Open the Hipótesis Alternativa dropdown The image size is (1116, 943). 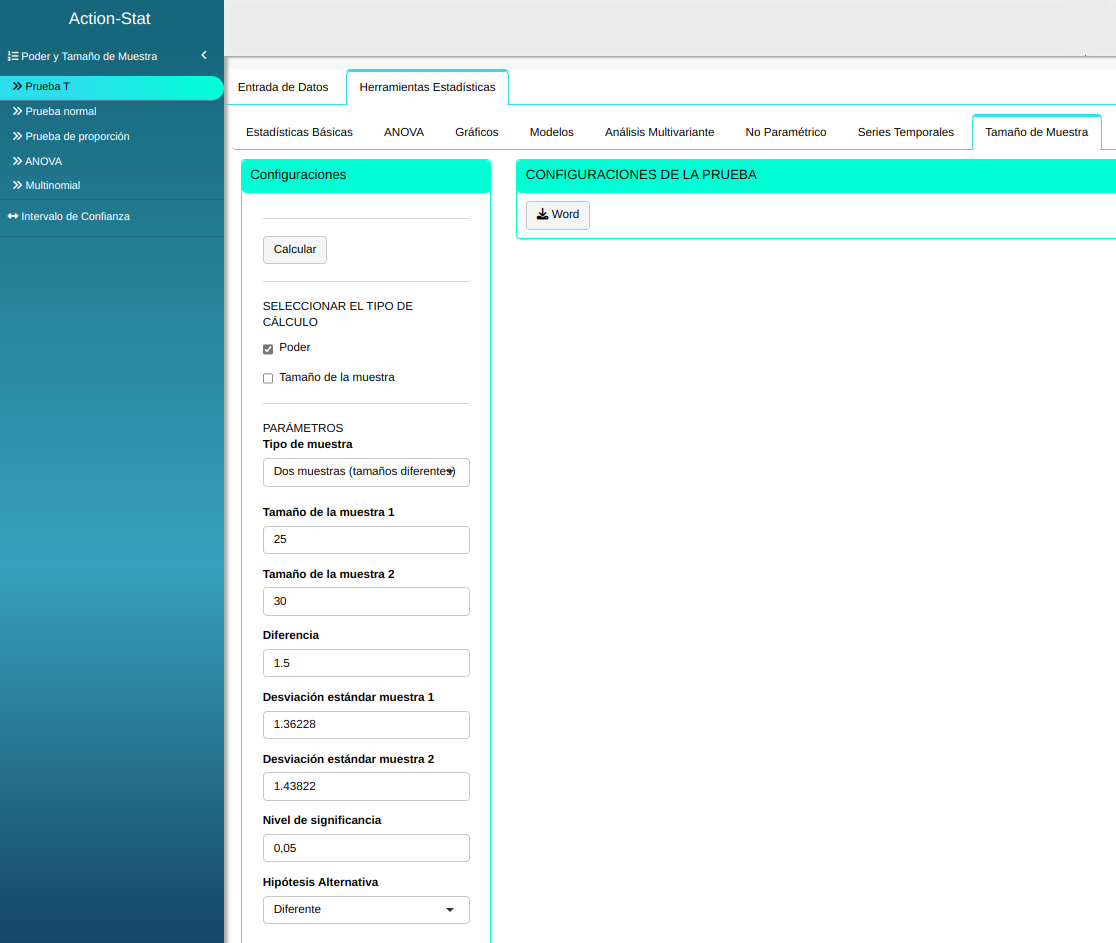pyautogui.click(x=366, y=910)
